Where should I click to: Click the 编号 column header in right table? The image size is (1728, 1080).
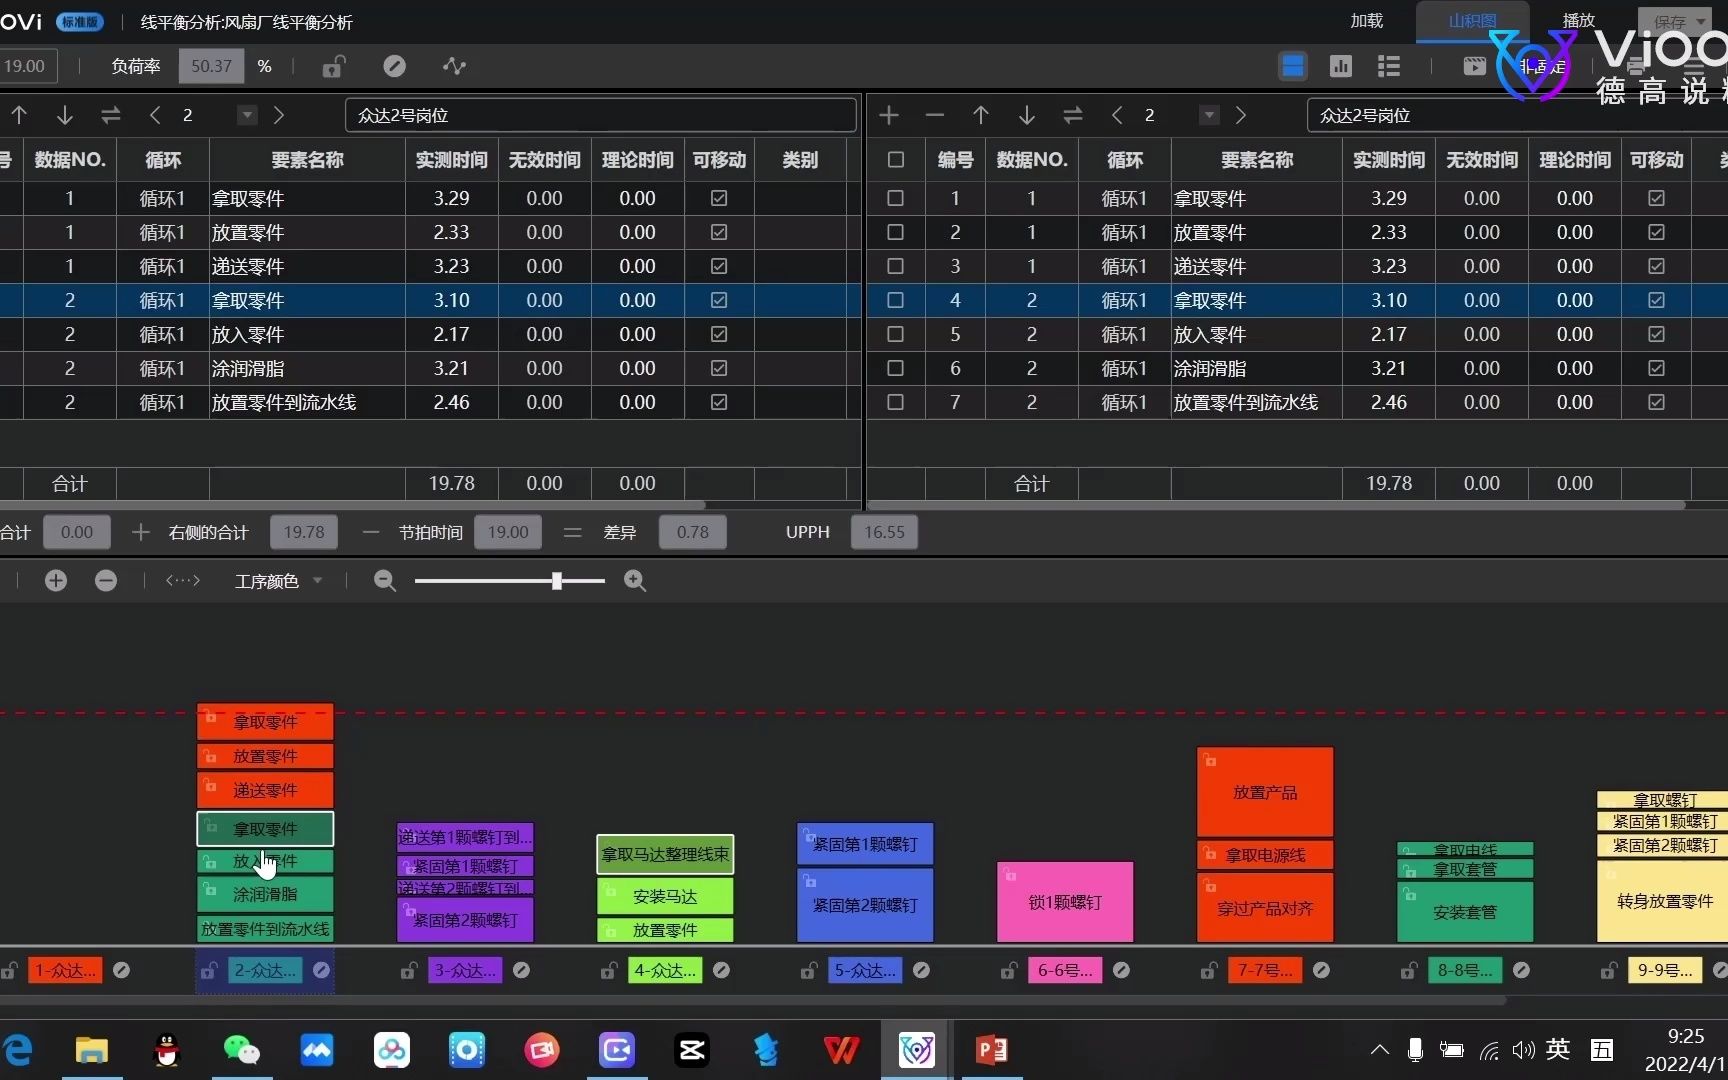coord(955,160)
